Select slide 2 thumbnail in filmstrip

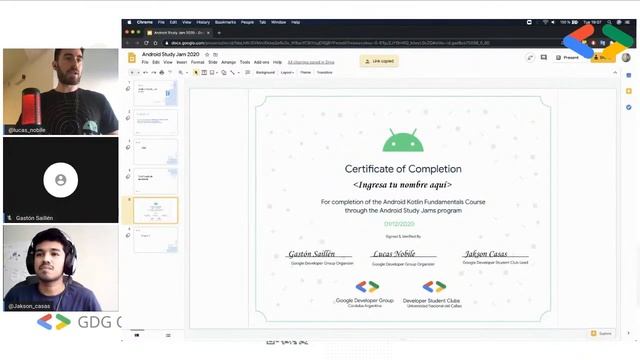[156, 122]
